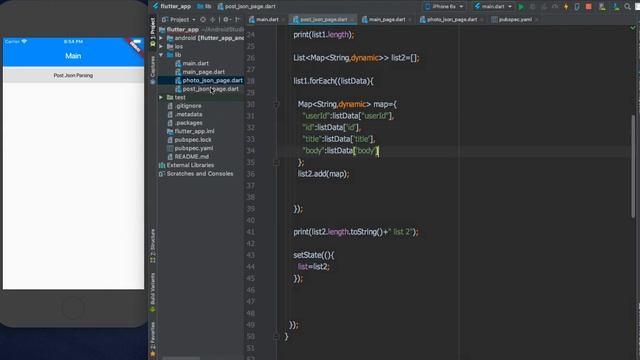Close the main.dart editor tab
640x360 pixels.
283,20
